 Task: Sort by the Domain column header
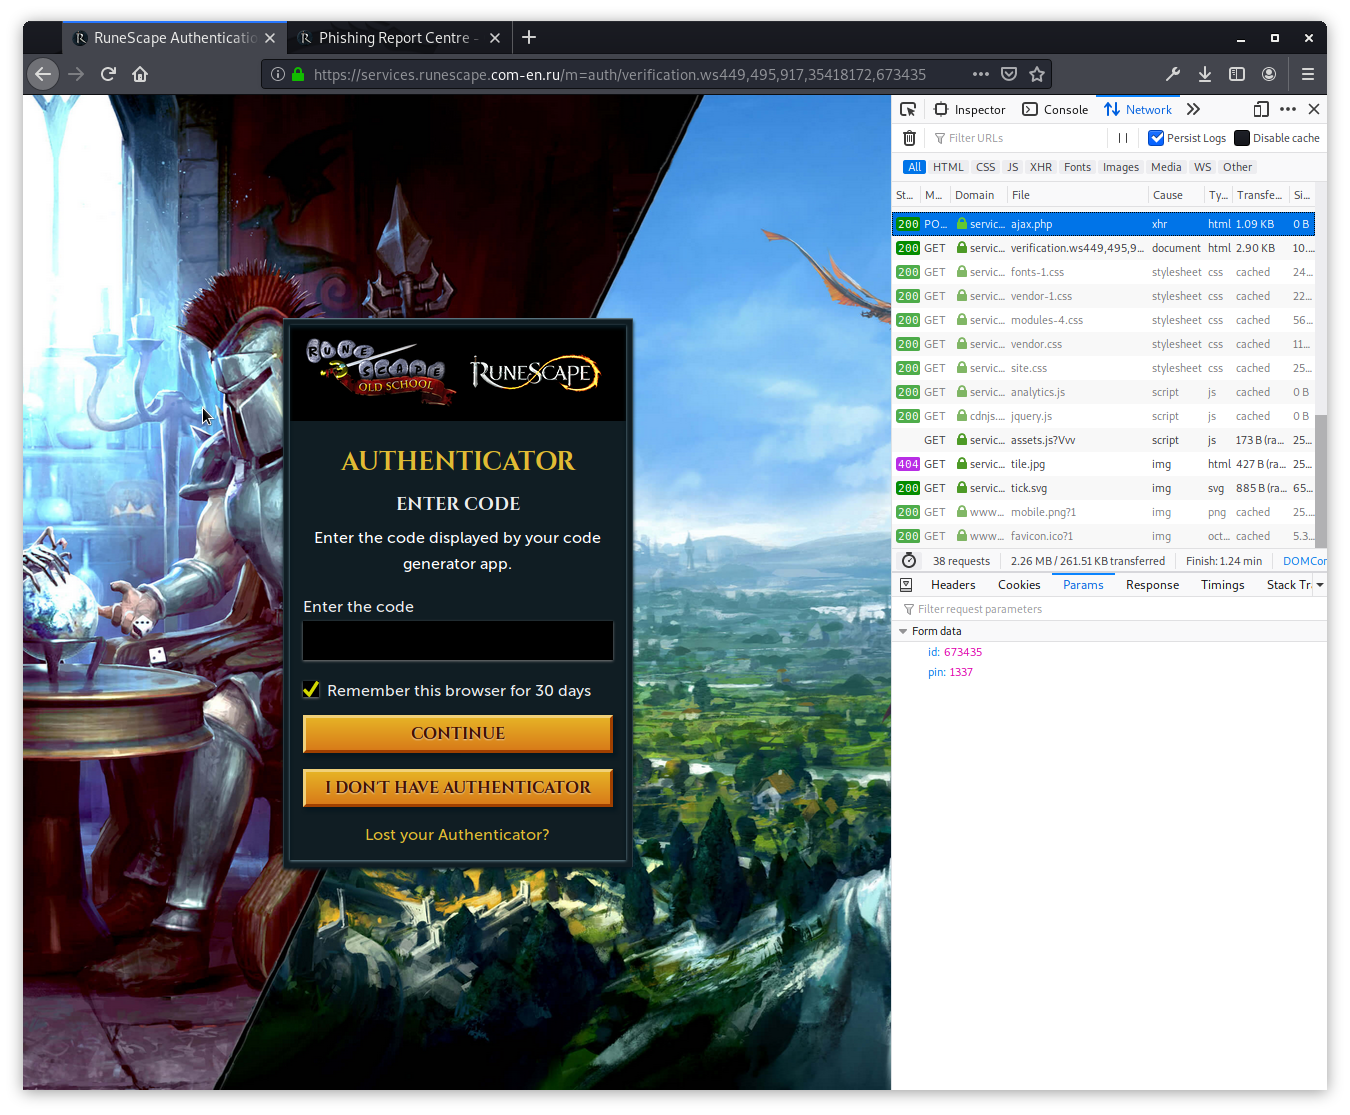tap(977, 195)
